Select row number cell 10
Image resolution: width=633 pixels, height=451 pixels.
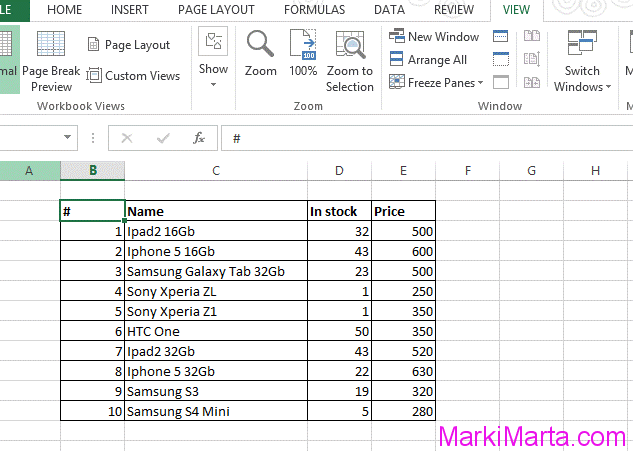(x=92, y=411)
